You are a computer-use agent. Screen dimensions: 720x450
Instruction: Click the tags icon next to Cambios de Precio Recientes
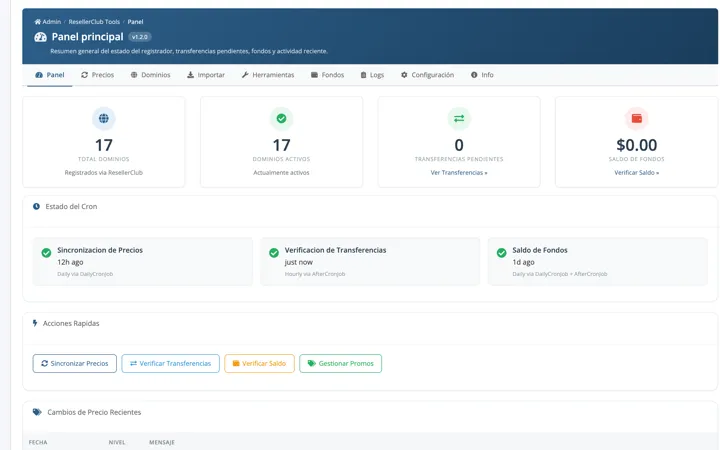[x=37, y=412]
